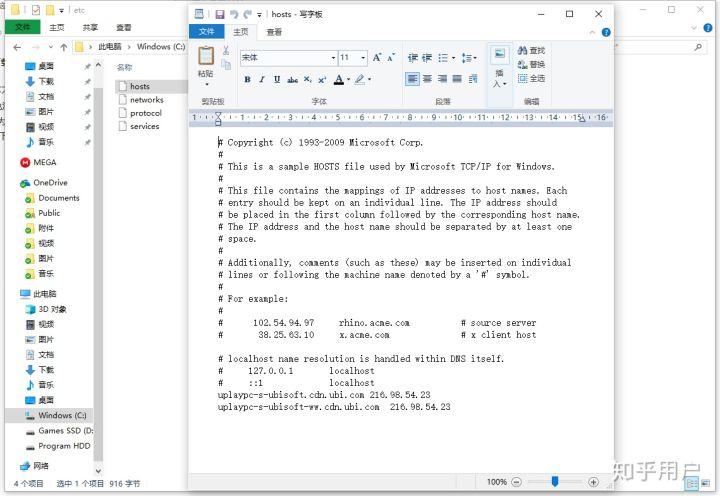The width and height of the screenshot is (720, 496).
Task: Click the zoom slider handle
Action: [555, 481]
